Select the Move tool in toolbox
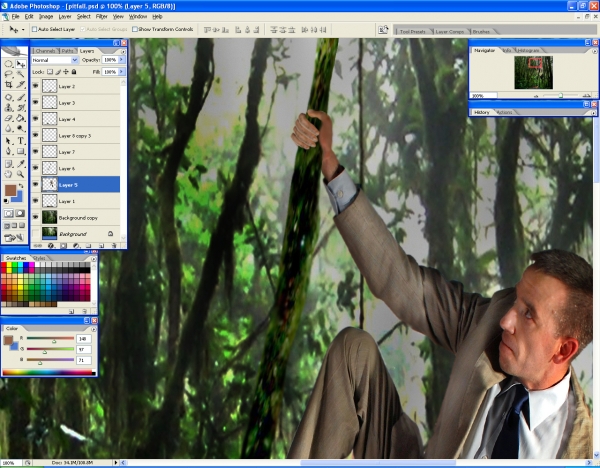The width and height of the screenshot is (600, 468). click(x=20, y=64)
